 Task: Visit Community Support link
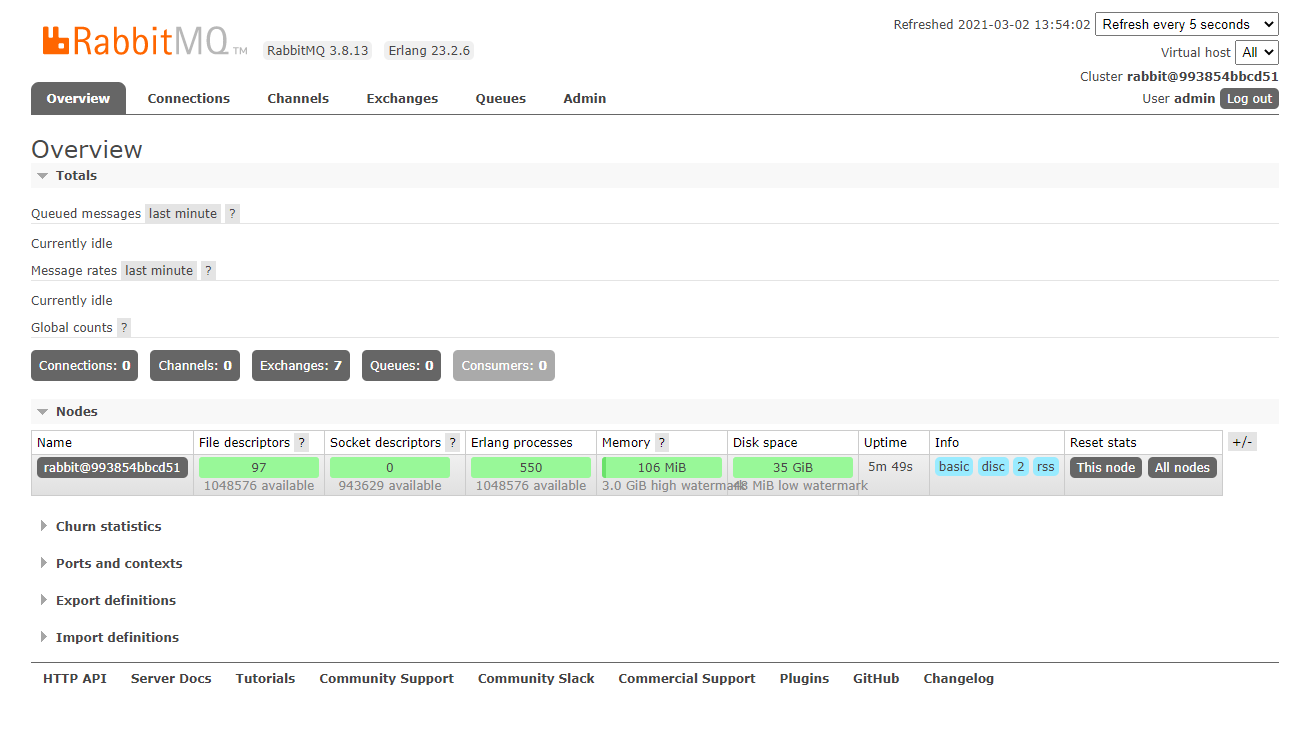(x=386, y=678)
